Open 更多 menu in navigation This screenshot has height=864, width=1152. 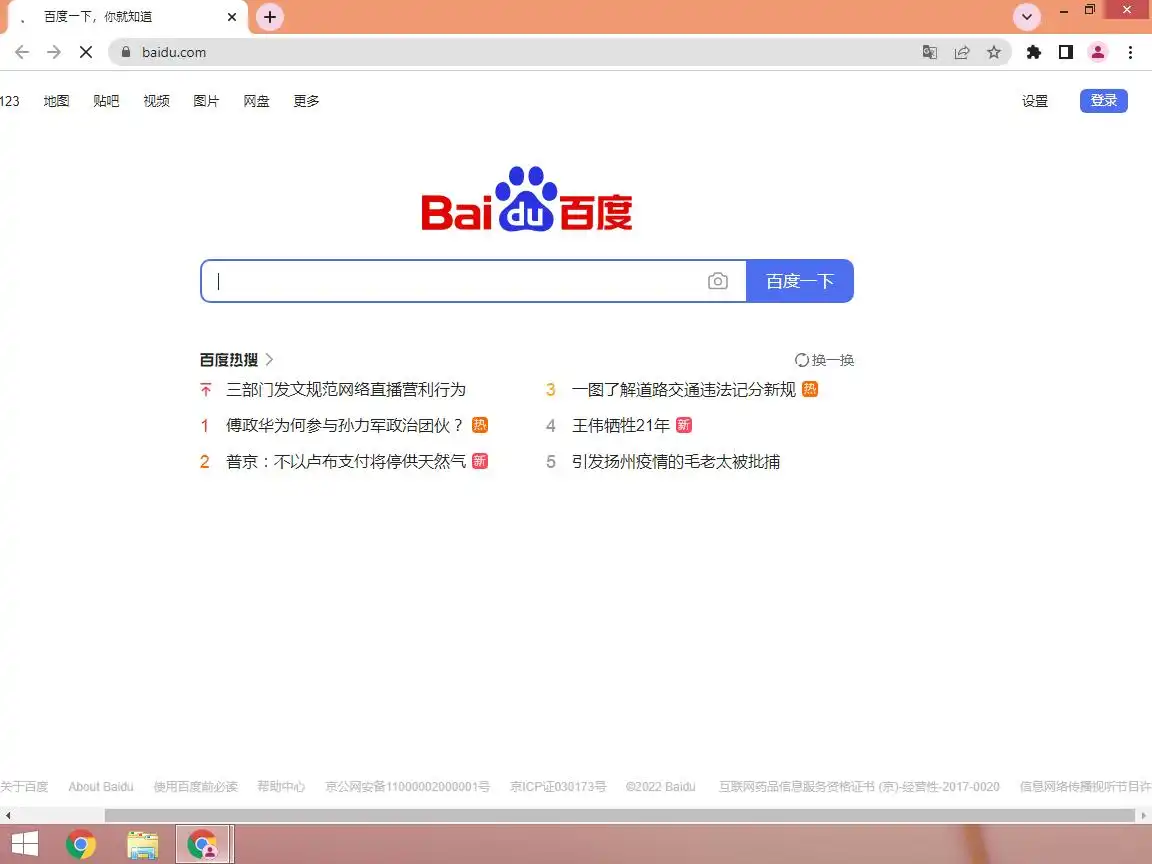pos(306,101)
